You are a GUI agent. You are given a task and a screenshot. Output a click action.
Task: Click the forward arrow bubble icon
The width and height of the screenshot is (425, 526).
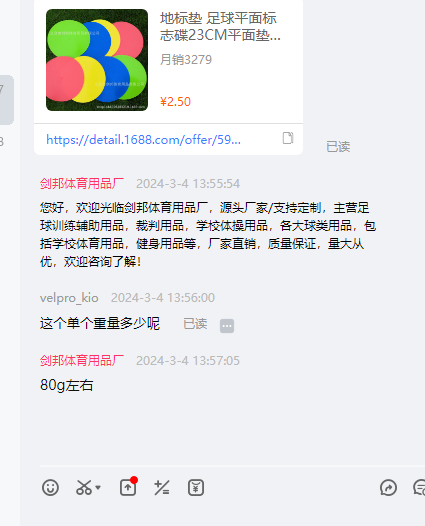coord(388,487)
